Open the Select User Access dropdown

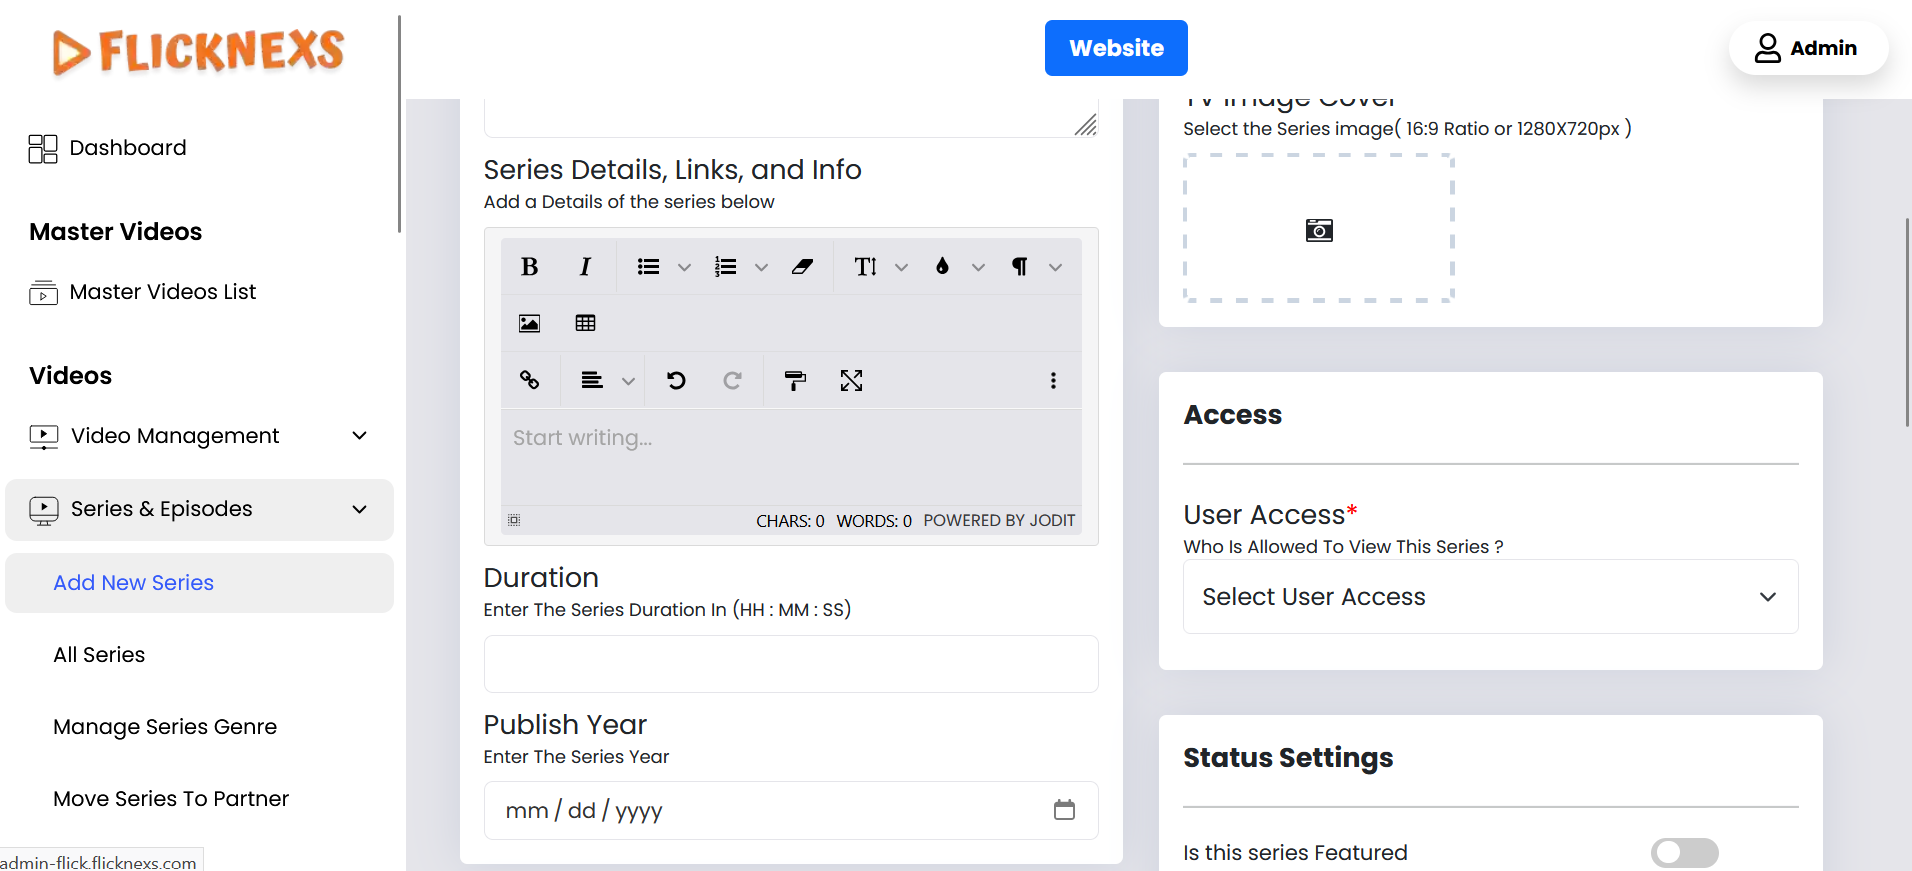1490,596
